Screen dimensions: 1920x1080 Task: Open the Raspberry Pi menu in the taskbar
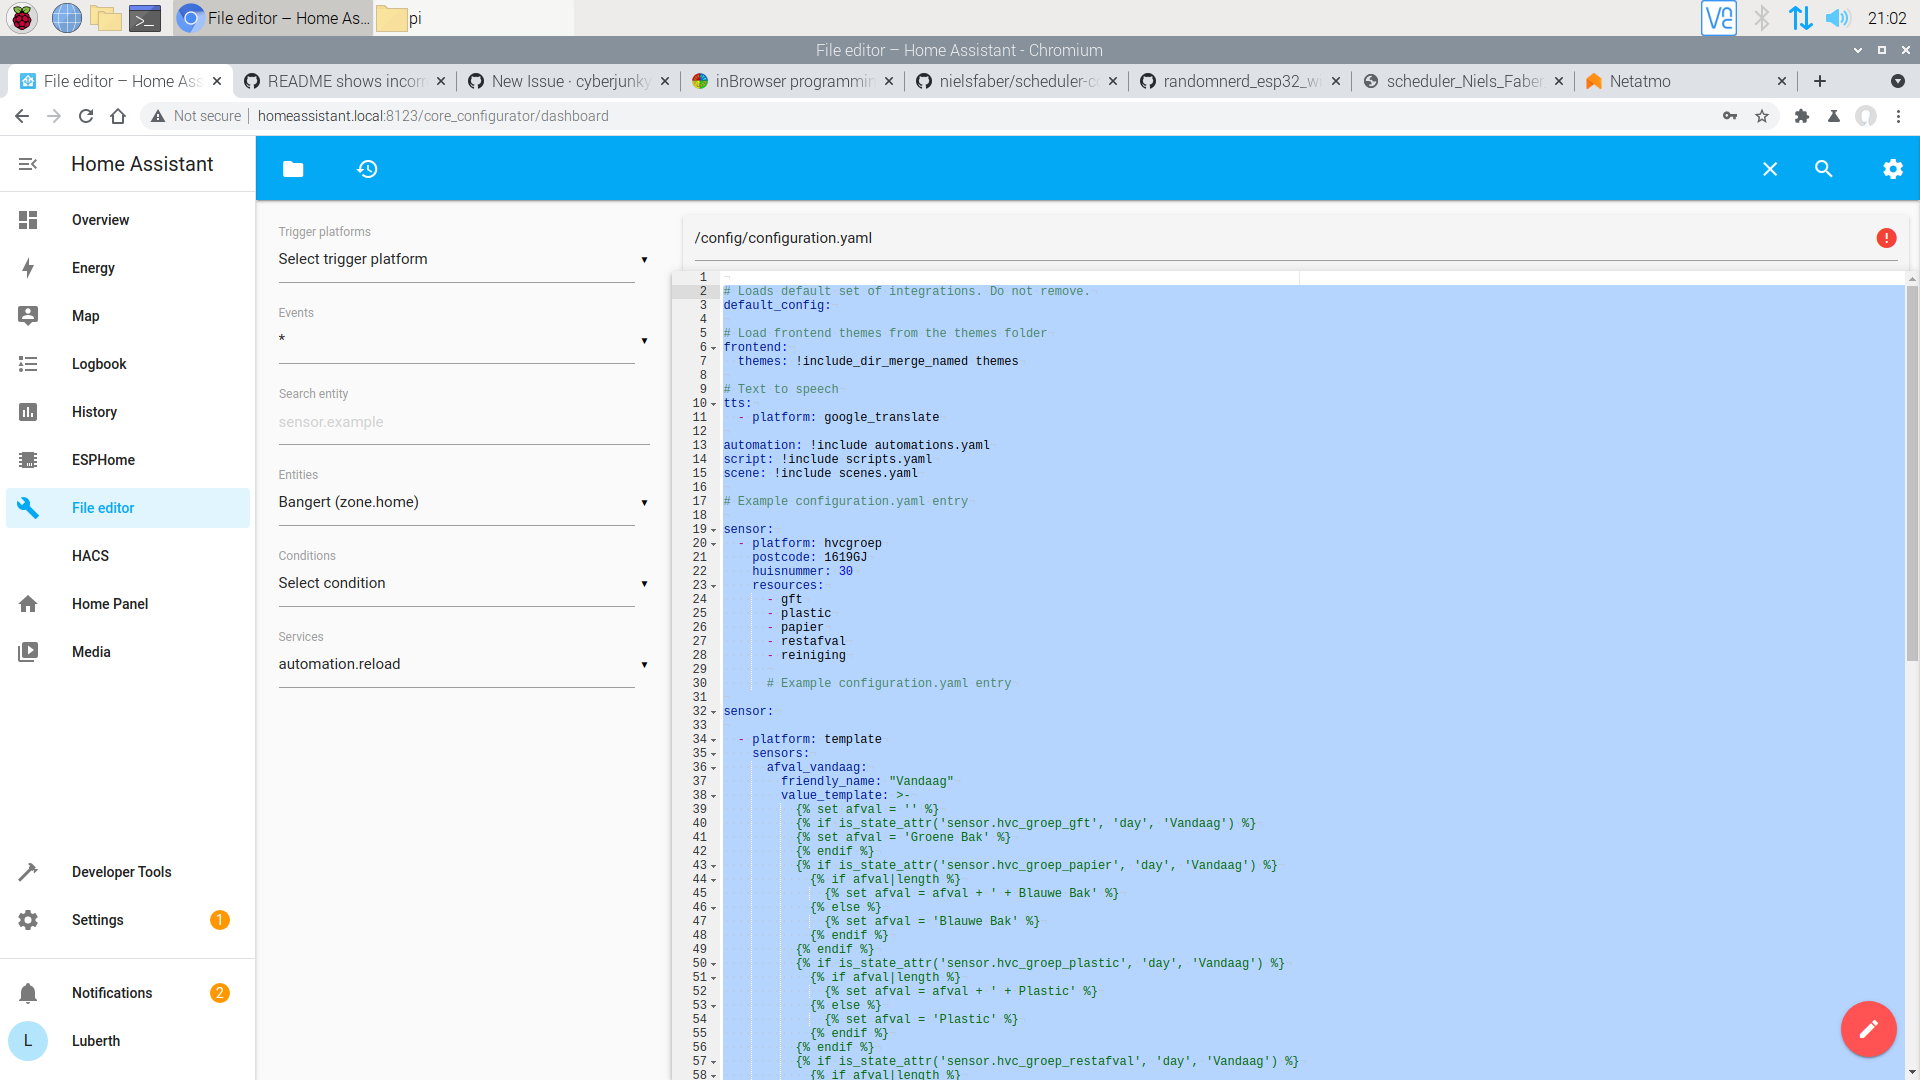coord(21,17)
